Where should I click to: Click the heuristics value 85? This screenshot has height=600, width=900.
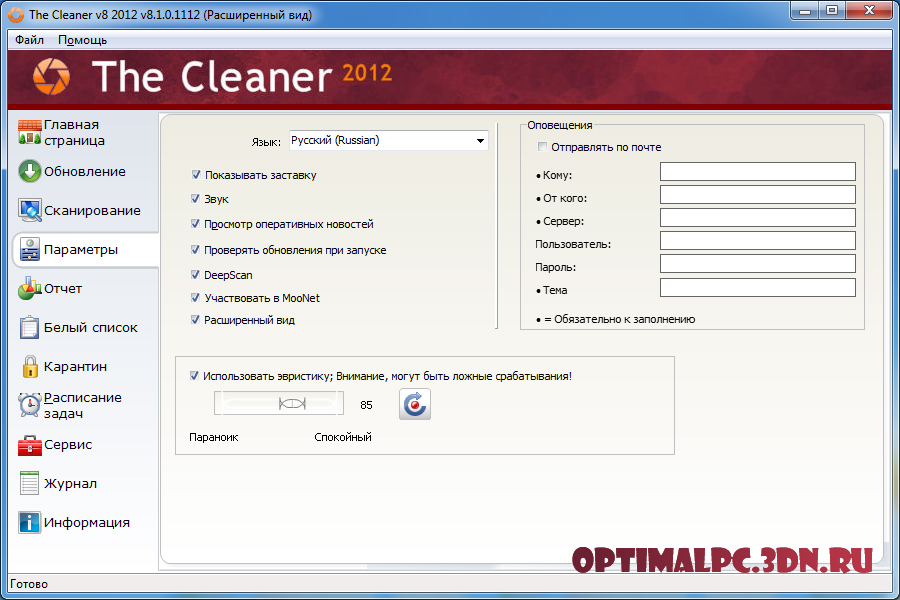[x=366, y=405]
